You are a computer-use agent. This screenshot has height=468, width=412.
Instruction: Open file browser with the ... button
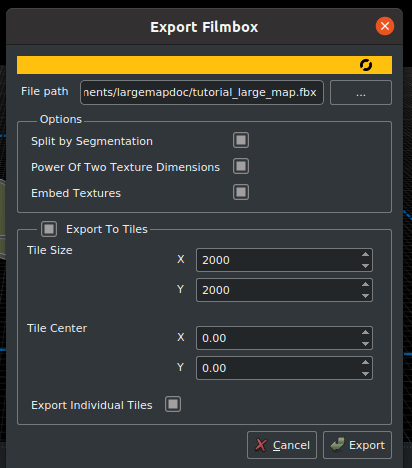(361, 92)
